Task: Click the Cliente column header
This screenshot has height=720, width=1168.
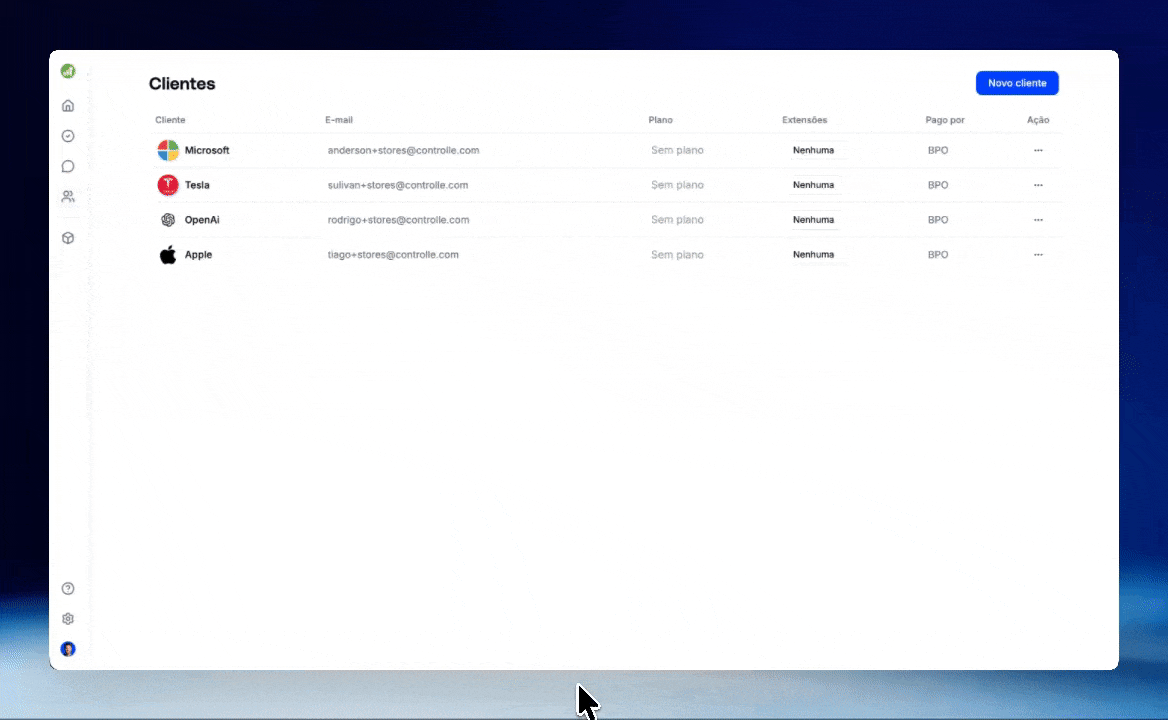Action: pos(170,120)
